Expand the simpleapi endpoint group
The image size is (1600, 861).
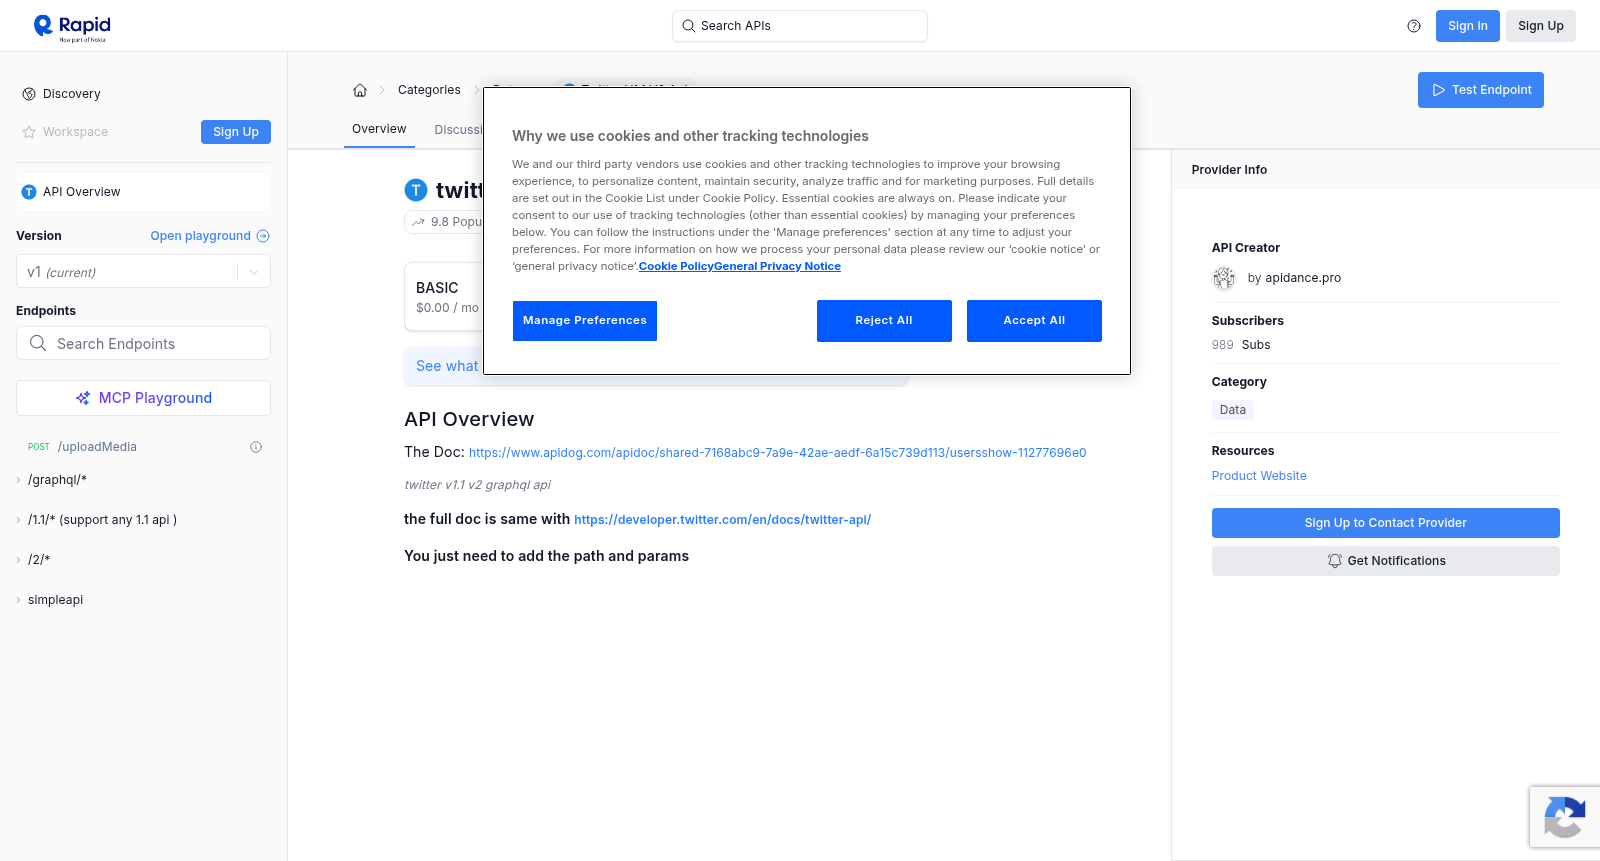(18, 600)
